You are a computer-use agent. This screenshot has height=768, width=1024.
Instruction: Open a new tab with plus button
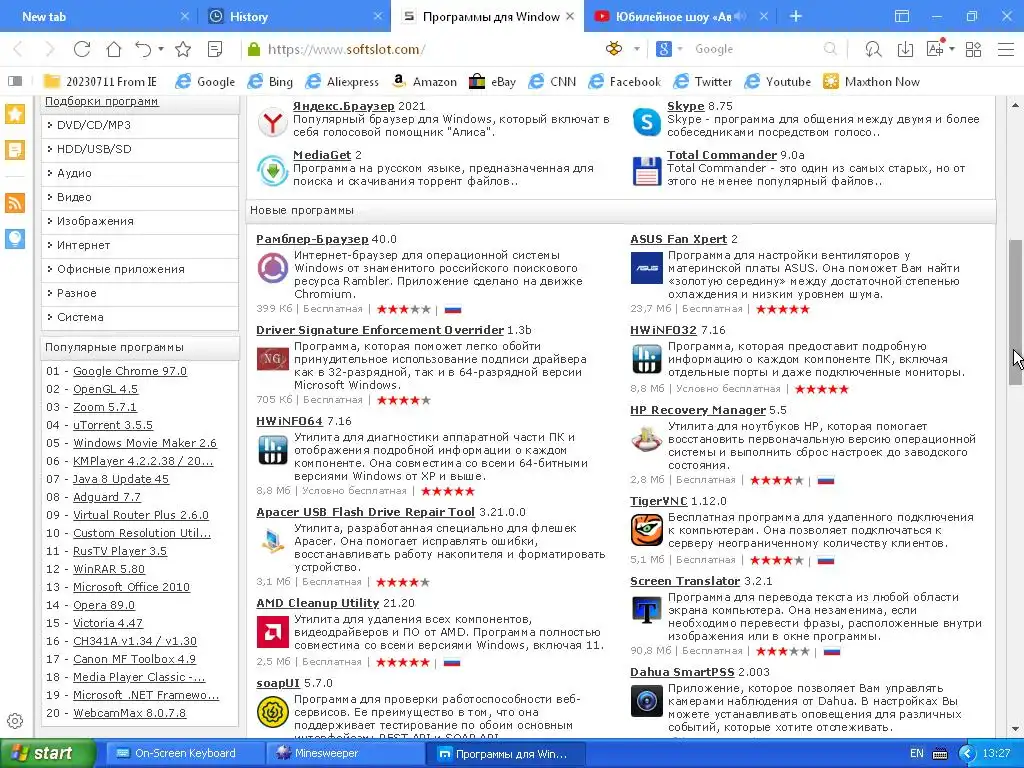(x=795, y=16)
